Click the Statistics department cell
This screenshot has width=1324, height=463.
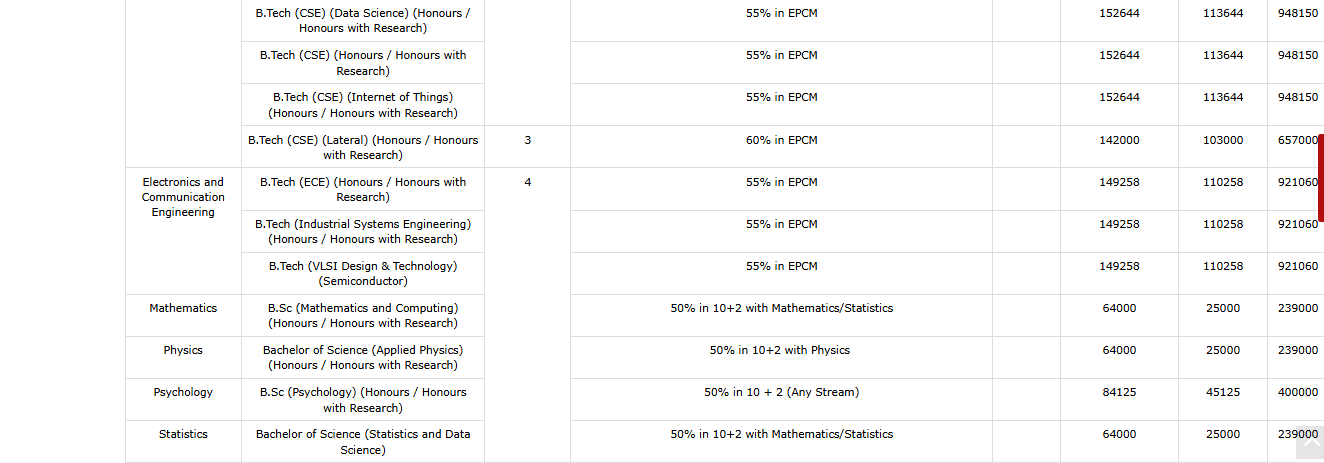(183, 434)
